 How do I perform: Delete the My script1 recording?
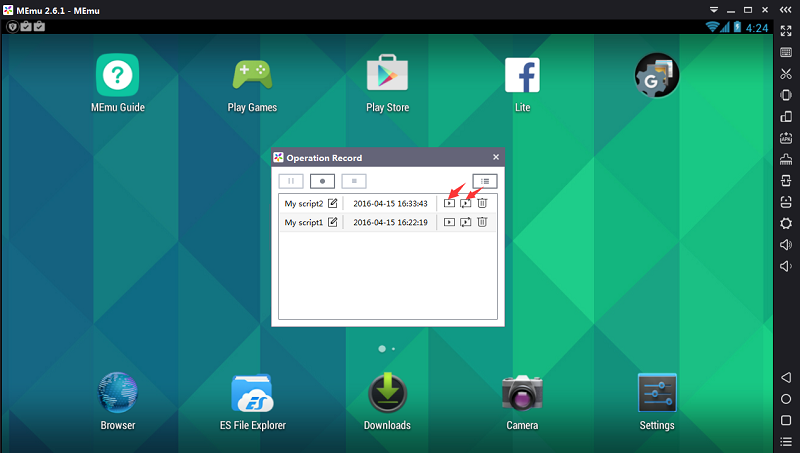pyautogui.click(x=482, y=222)
